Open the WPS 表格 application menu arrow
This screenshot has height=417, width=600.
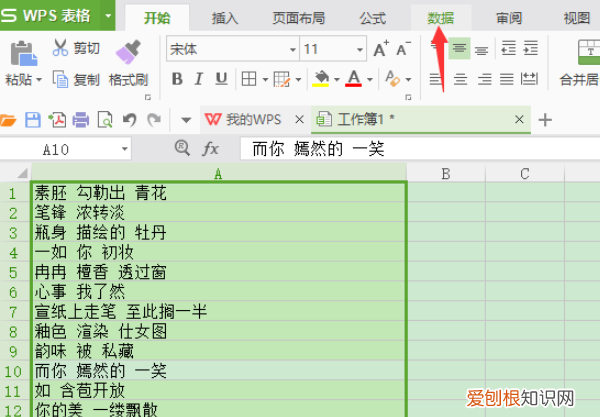coord(108,16)
